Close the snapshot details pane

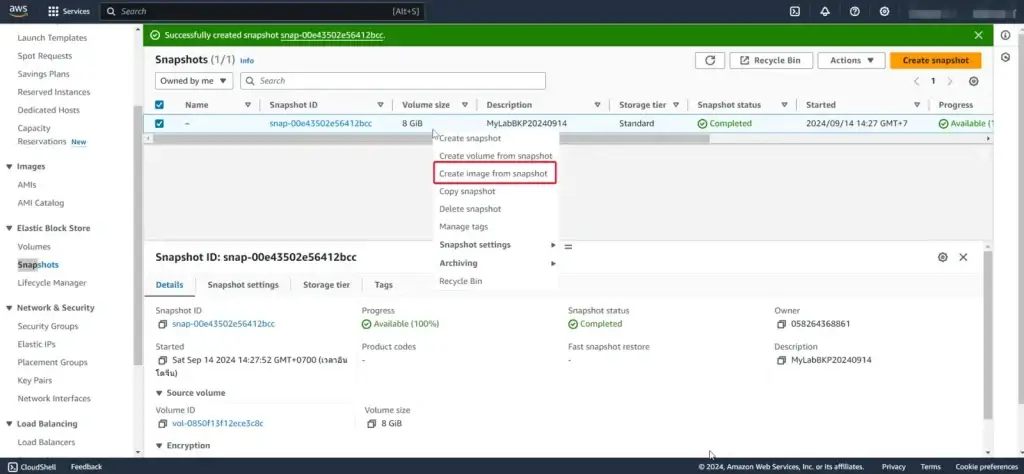click(x=963, y=257)
